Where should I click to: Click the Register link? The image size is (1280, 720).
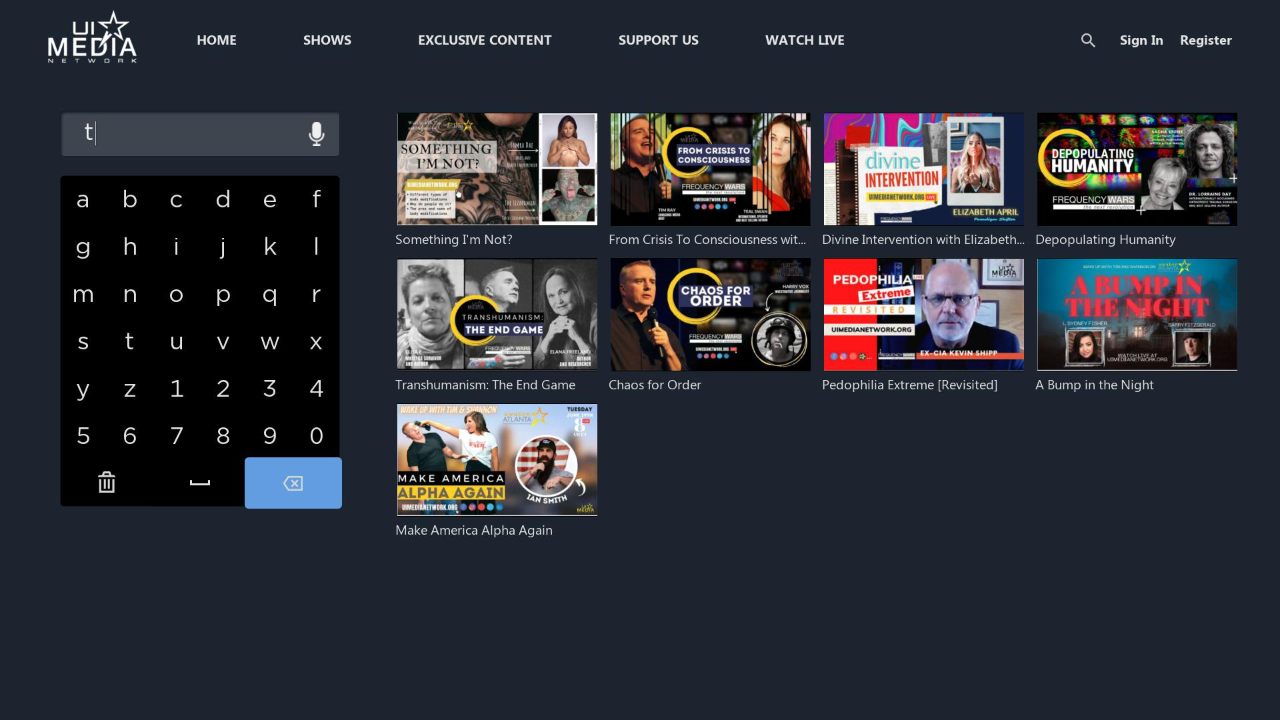pos(1206,40)
